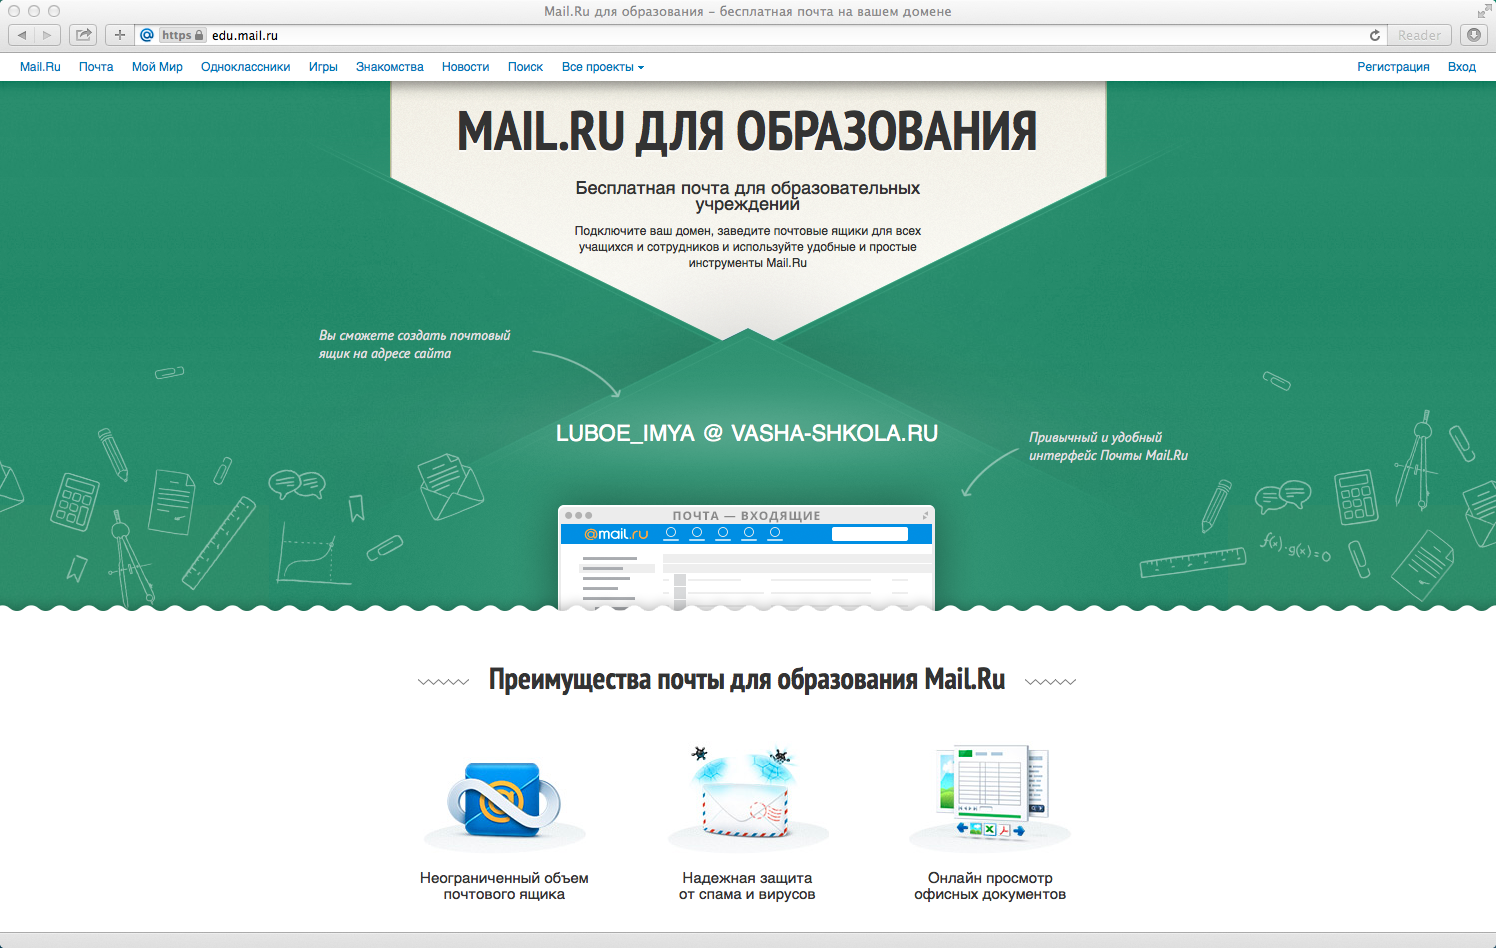
Task: Expand the Все проекты dropdown
Action: [602, 67]
